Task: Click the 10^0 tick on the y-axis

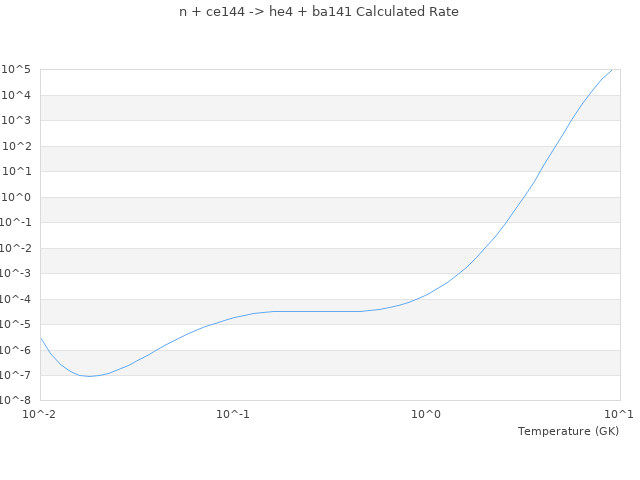Action: (x=17, y=197)
